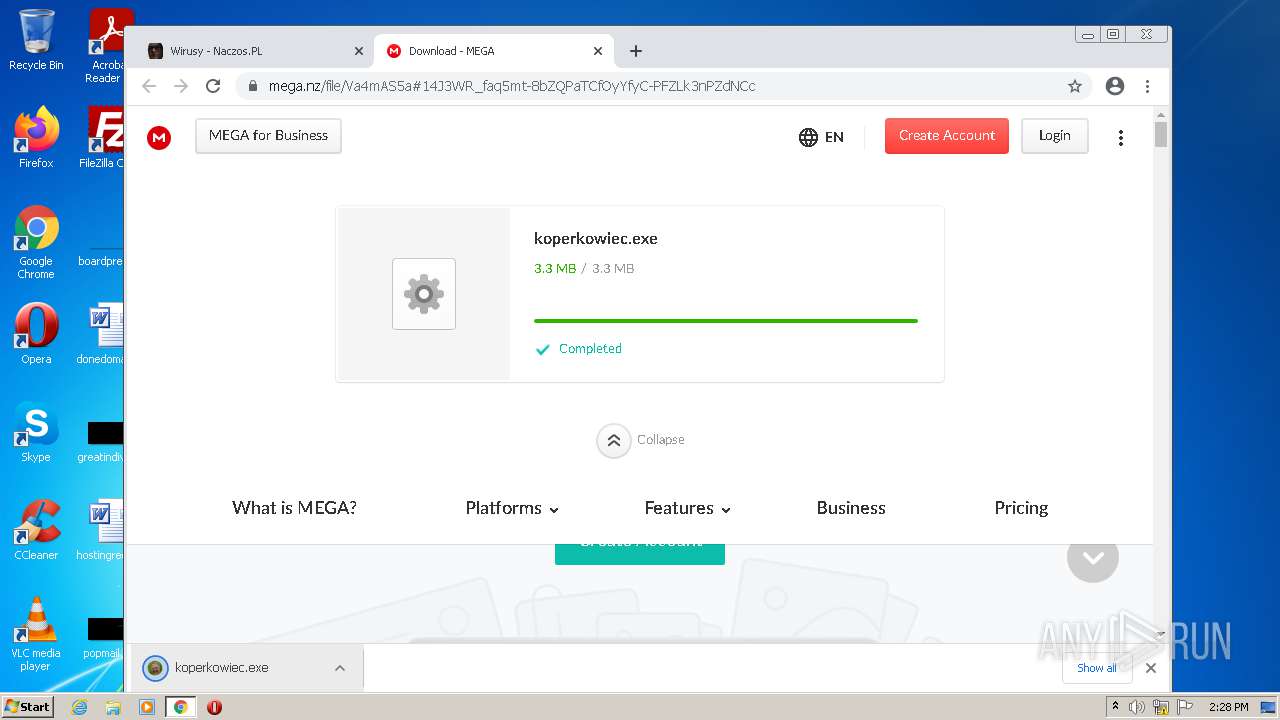Open Windows Explorer taskbar folder icon
Viewport: 1280px width, 720px height.
coord(113,707)
